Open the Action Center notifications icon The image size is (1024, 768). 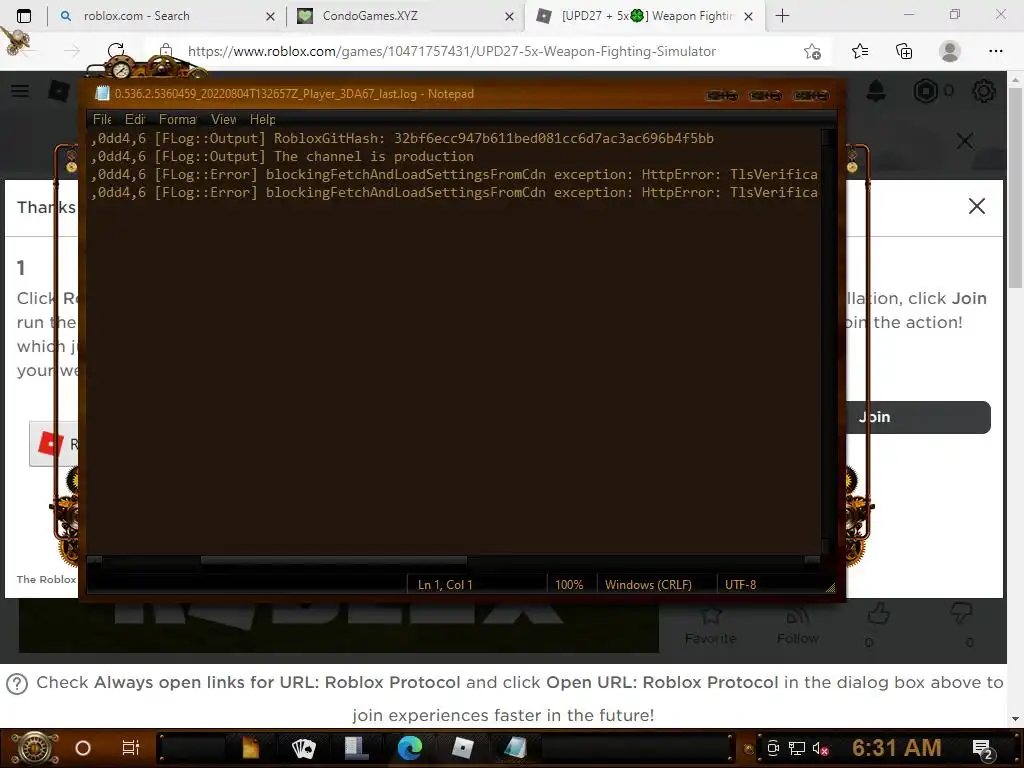[x=983, y=749]
